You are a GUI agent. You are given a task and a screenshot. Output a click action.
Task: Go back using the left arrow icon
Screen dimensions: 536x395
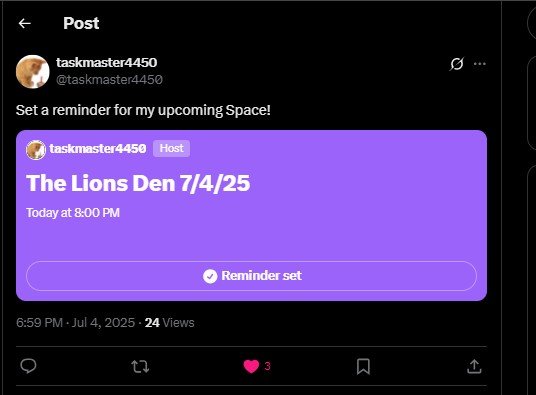pos(25,23)
